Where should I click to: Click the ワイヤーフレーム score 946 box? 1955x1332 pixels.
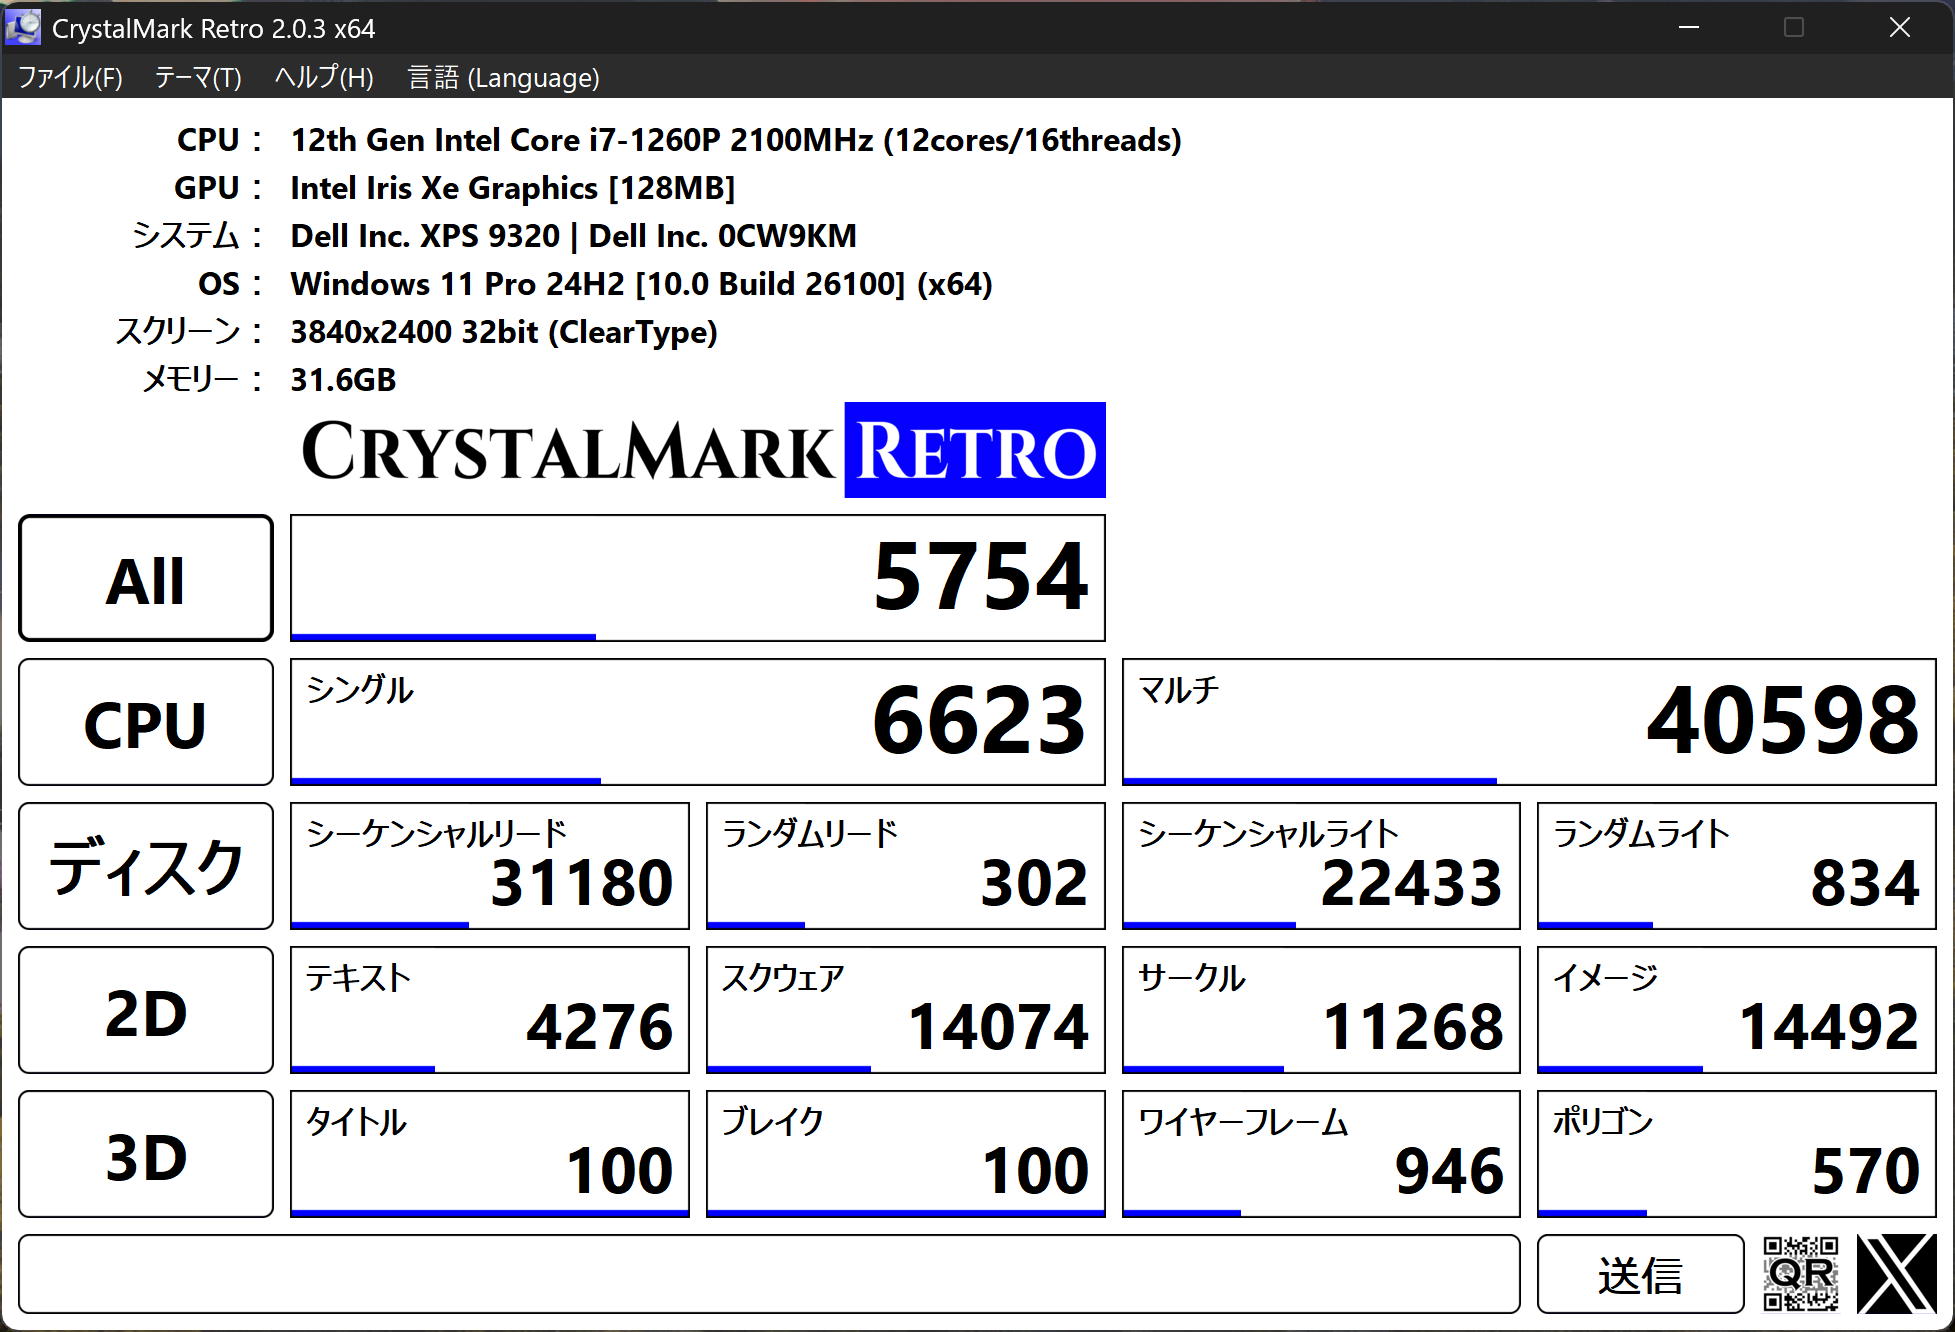coord(1320,1154)
